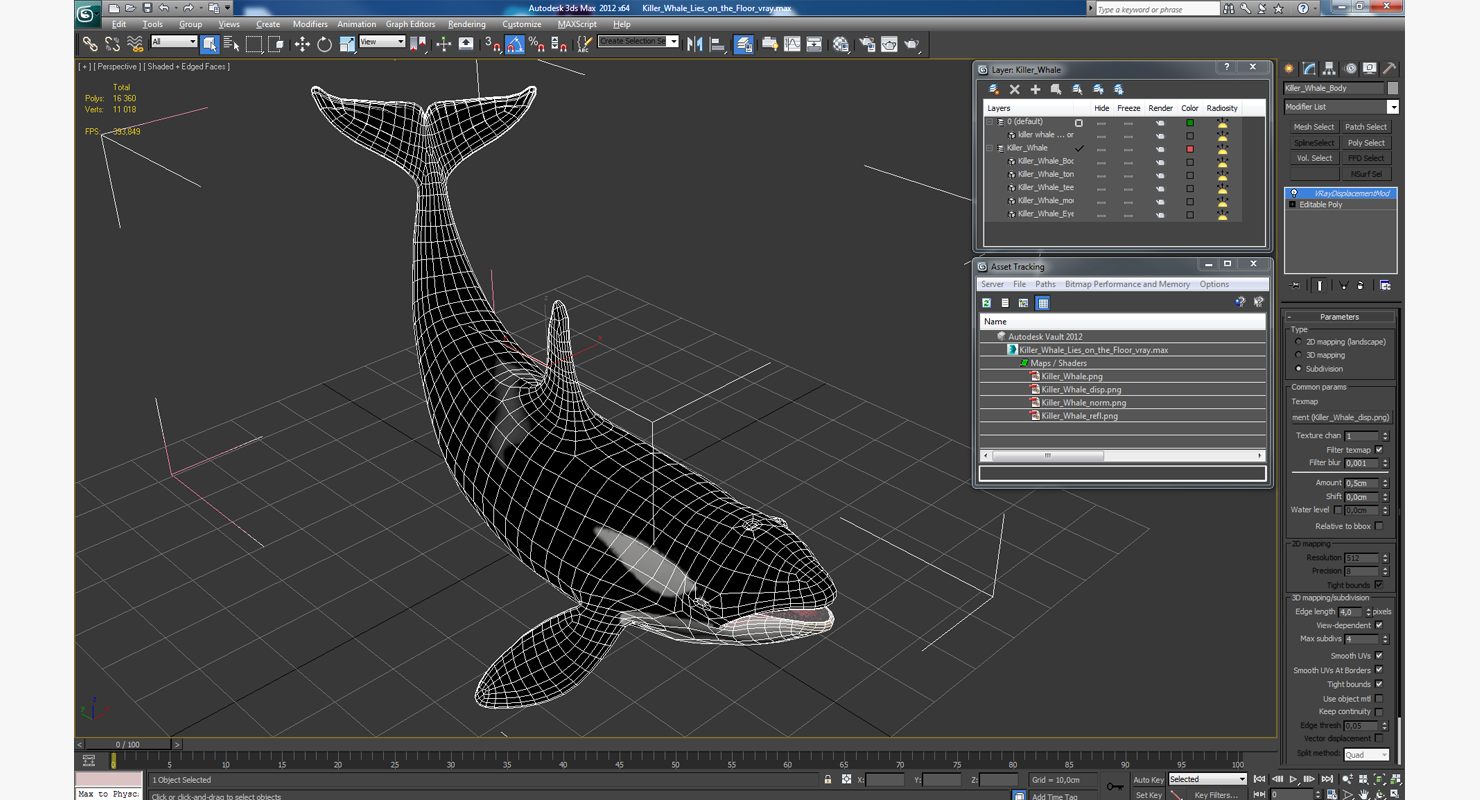Toggle the VRayDisplacementMod light bulb
Viewport: 1480px width, 800px height.
pos(1293,193)
